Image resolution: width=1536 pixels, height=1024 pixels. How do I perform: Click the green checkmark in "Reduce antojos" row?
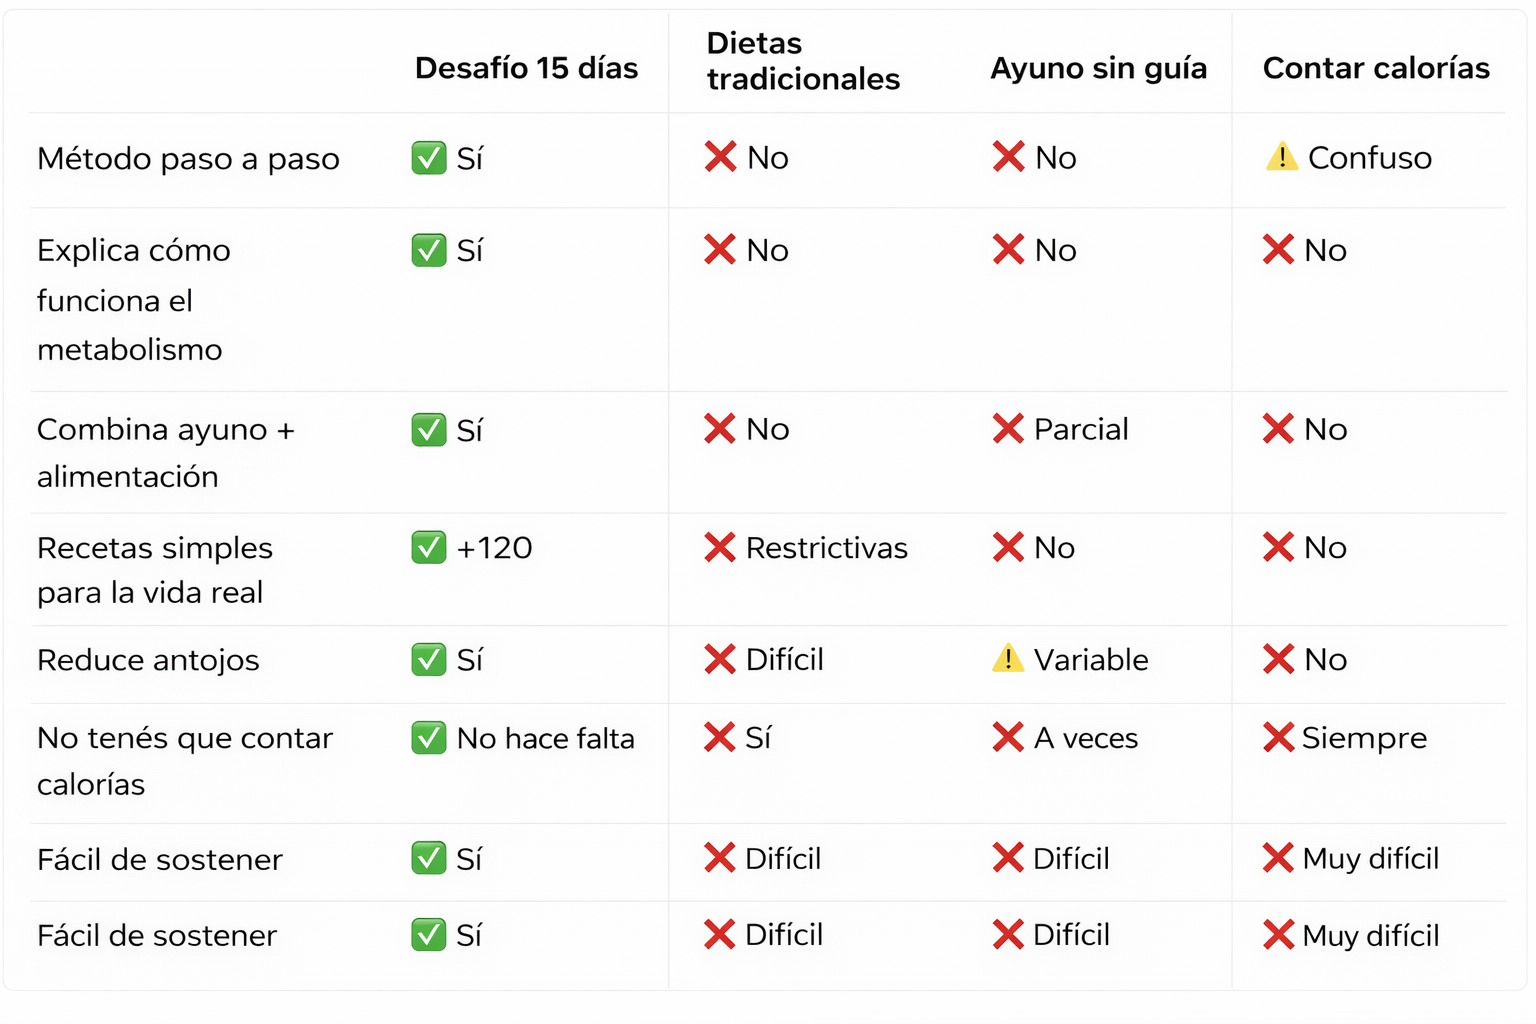click(429, 659)
